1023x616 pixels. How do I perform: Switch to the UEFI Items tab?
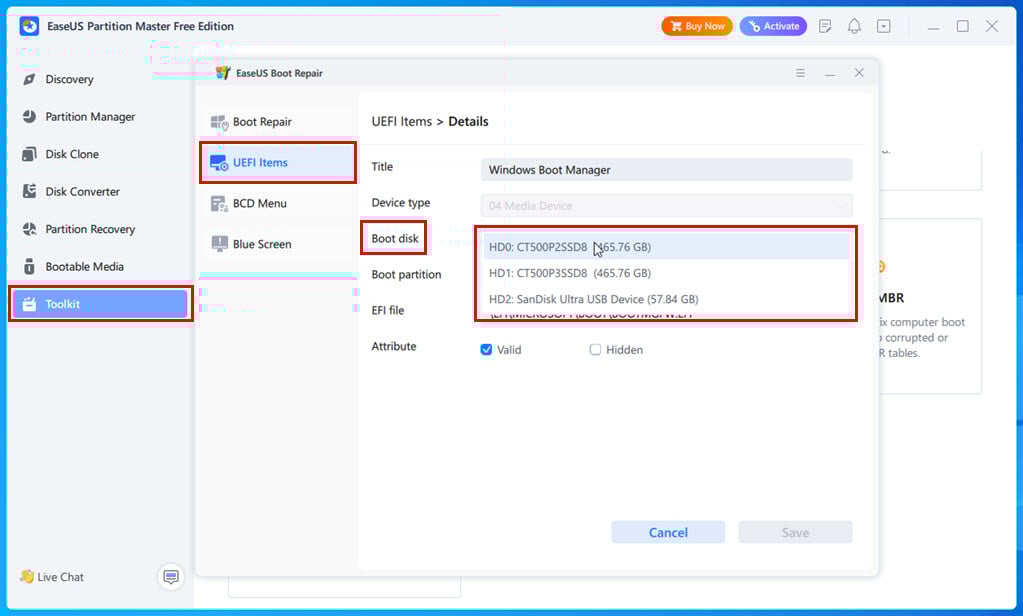278,162
